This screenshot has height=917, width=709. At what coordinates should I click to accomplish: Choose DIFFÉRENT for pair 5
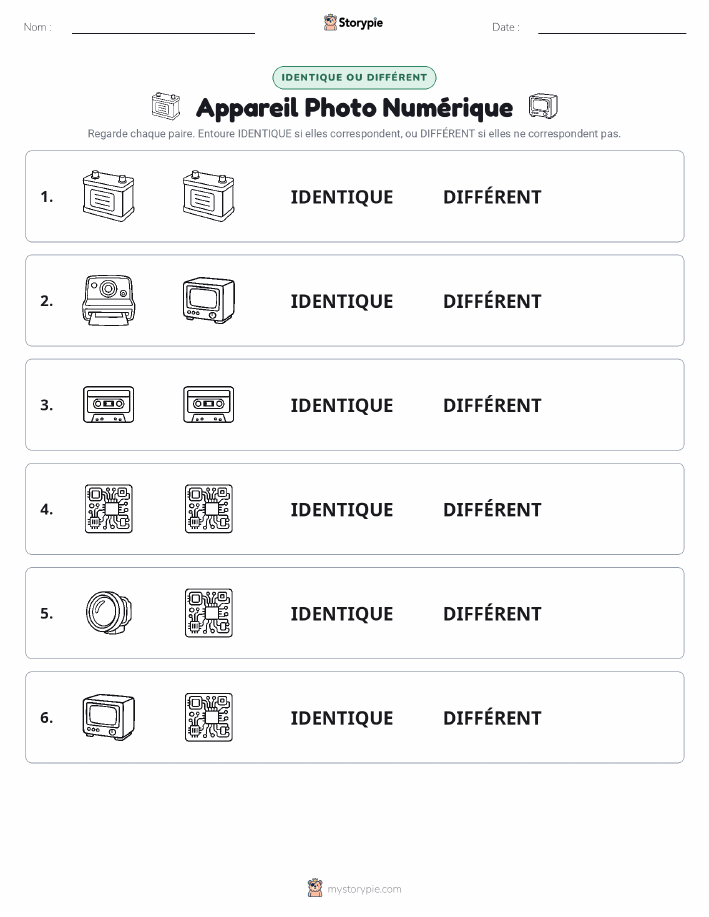(492, 613)
